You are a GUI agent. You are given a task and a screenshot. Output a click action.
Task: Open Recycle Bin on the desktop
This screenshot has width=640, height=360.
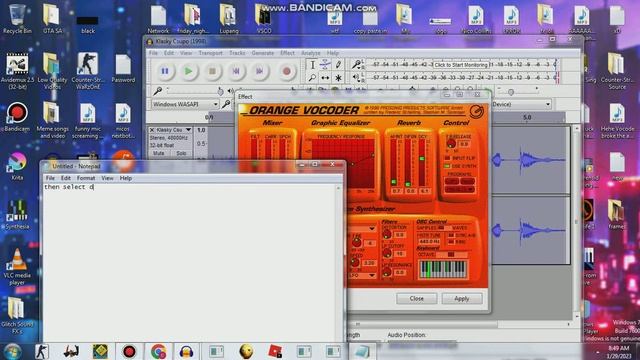pyautogui.click(x=17, y=19)
